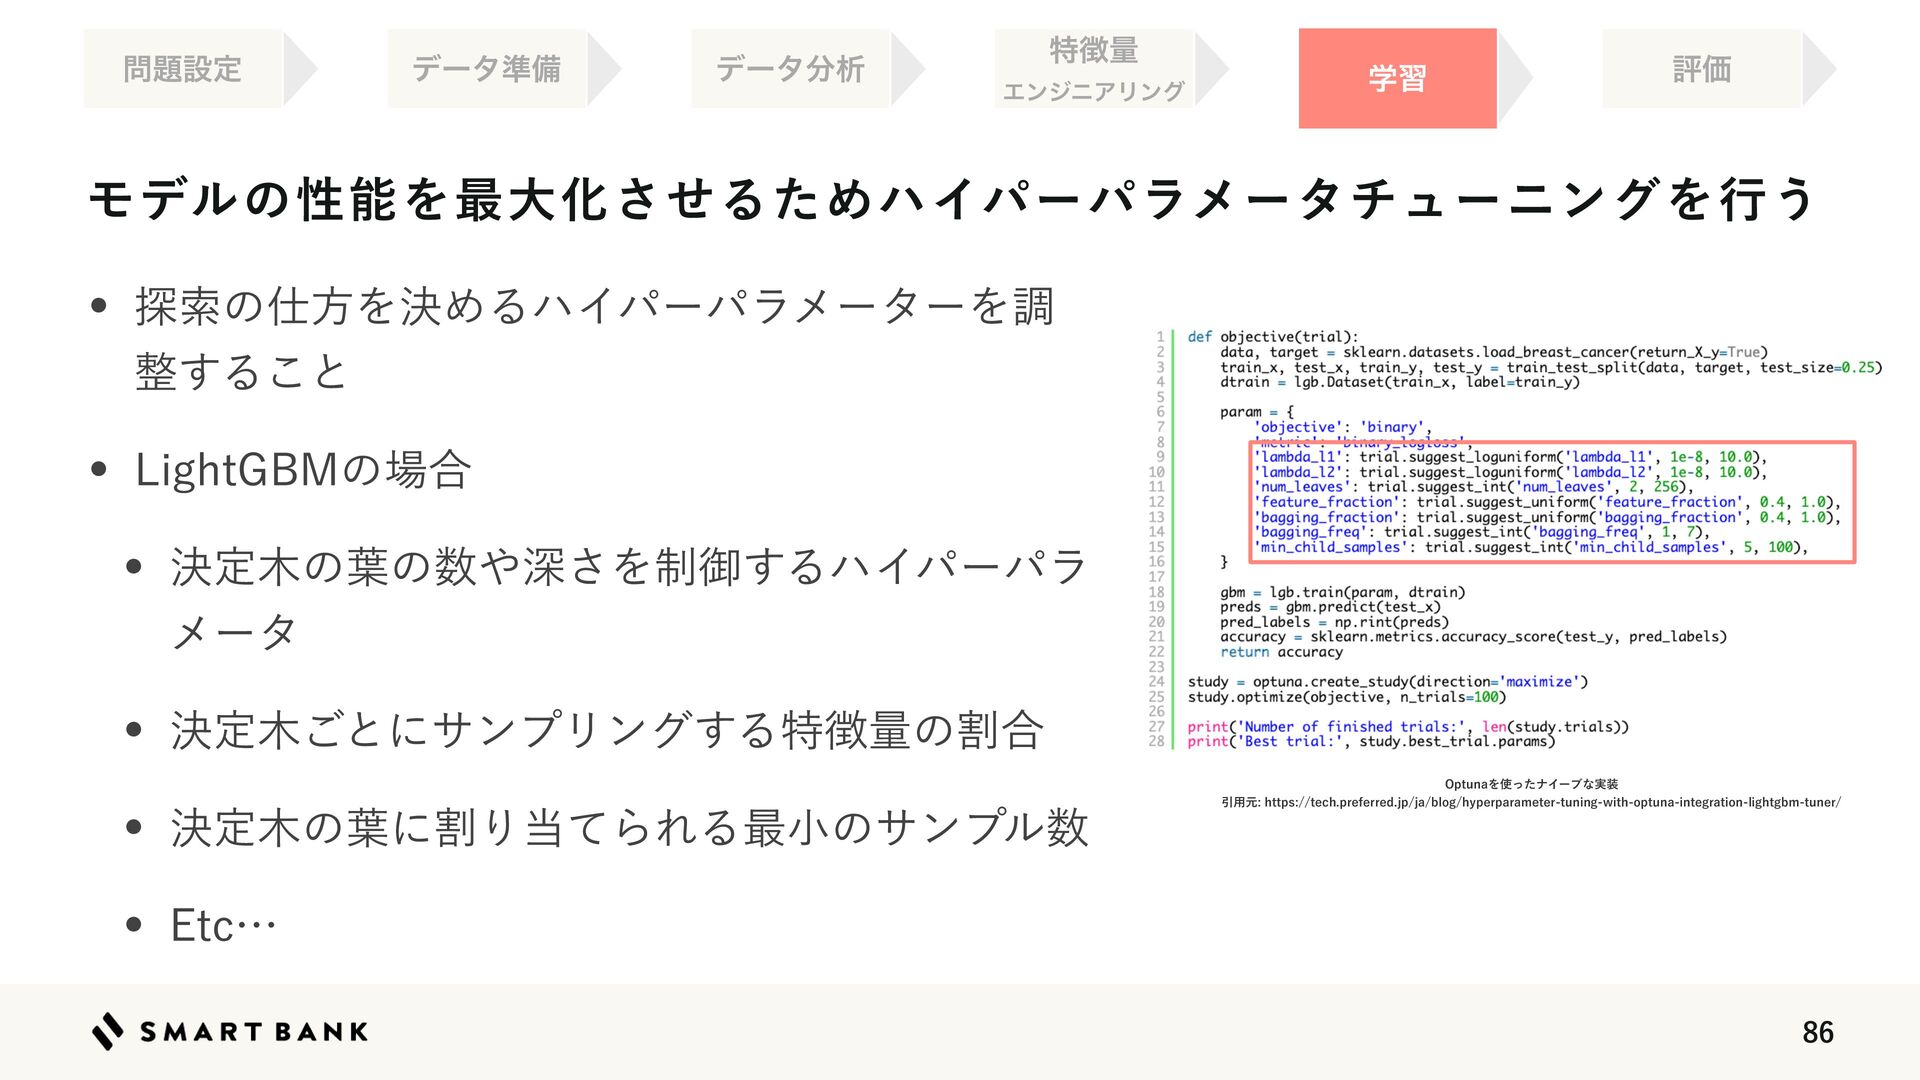Click the SmartBank logo icon
This screenshot has width=1920, height=1080.
[107, 1031]
